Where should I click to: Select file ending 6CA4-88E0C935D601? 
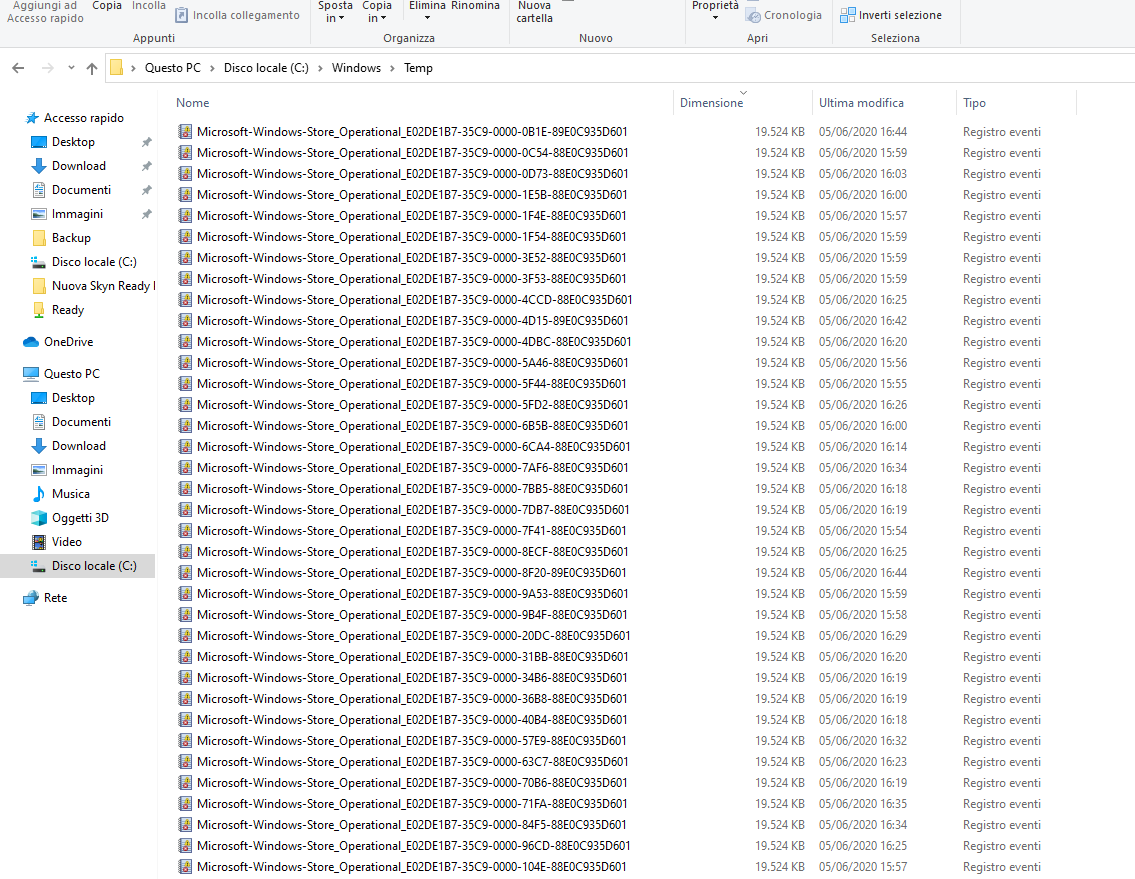pos(413,447)
